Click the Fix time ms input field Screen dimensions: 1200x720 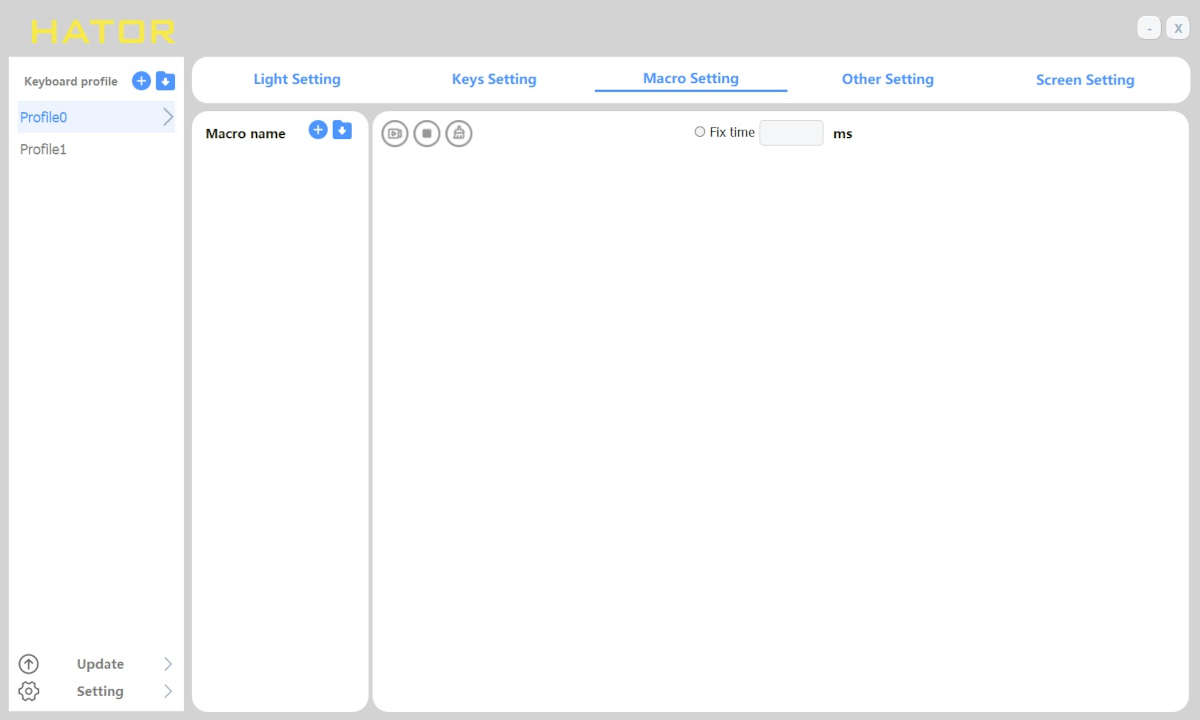(x=792, y=133)
